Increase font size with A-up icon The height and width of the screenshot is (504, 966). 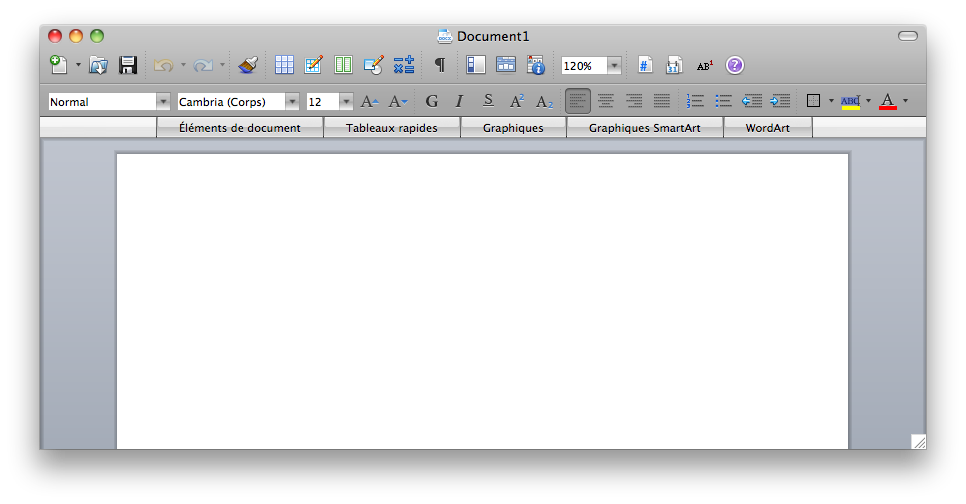[x=370, y=102]
